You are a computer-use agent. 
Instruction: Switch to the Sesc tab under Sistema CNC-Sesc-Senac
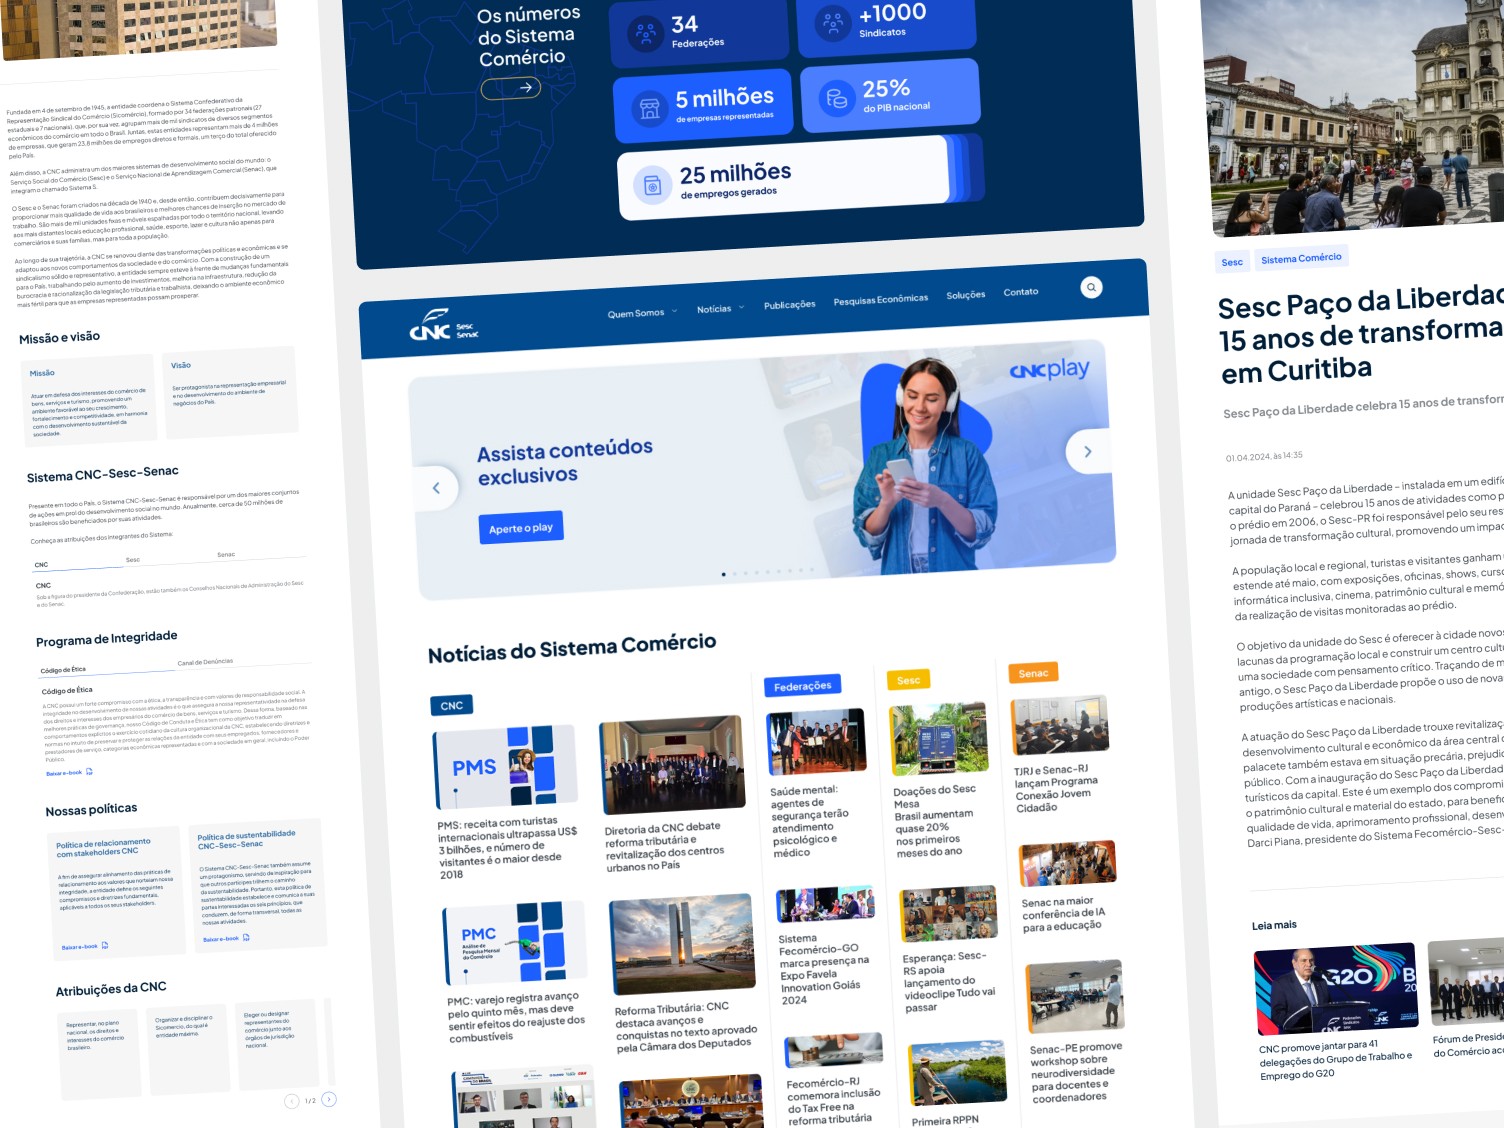(x=133, y=560)
